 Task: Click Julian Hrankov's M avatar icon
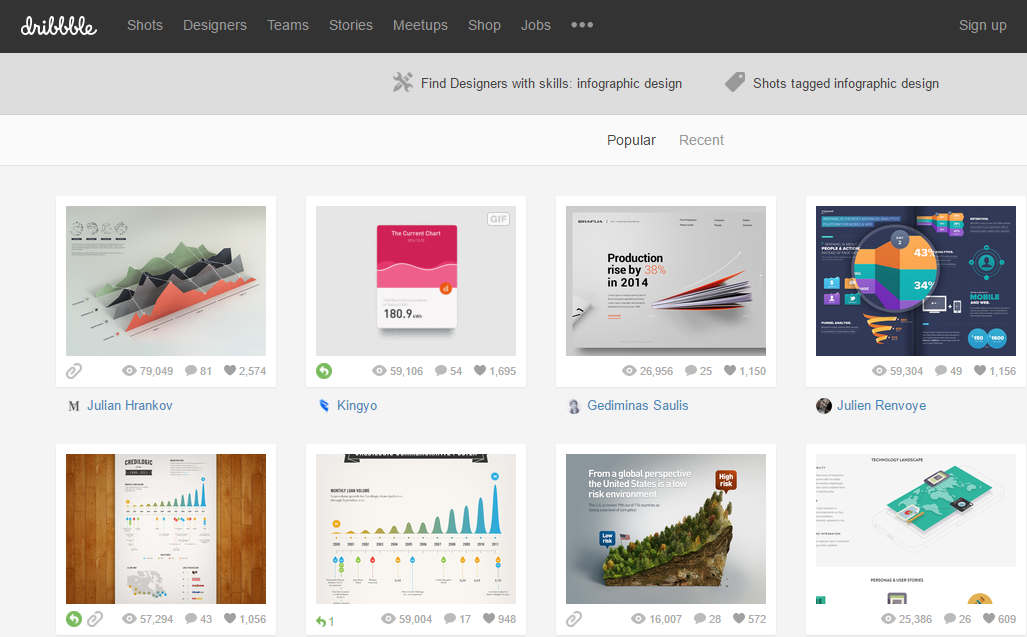74,406
